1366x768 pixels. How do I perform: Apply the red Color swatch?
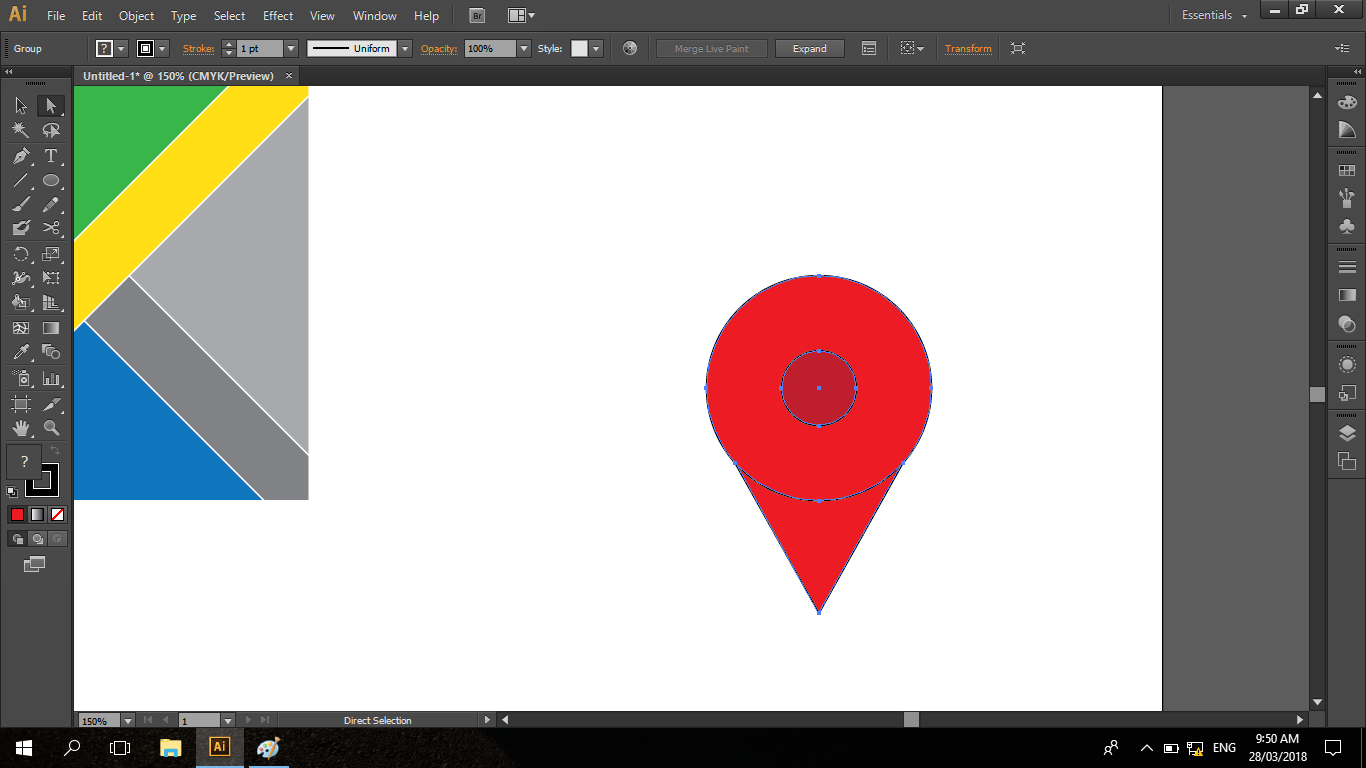coord(17,515)
